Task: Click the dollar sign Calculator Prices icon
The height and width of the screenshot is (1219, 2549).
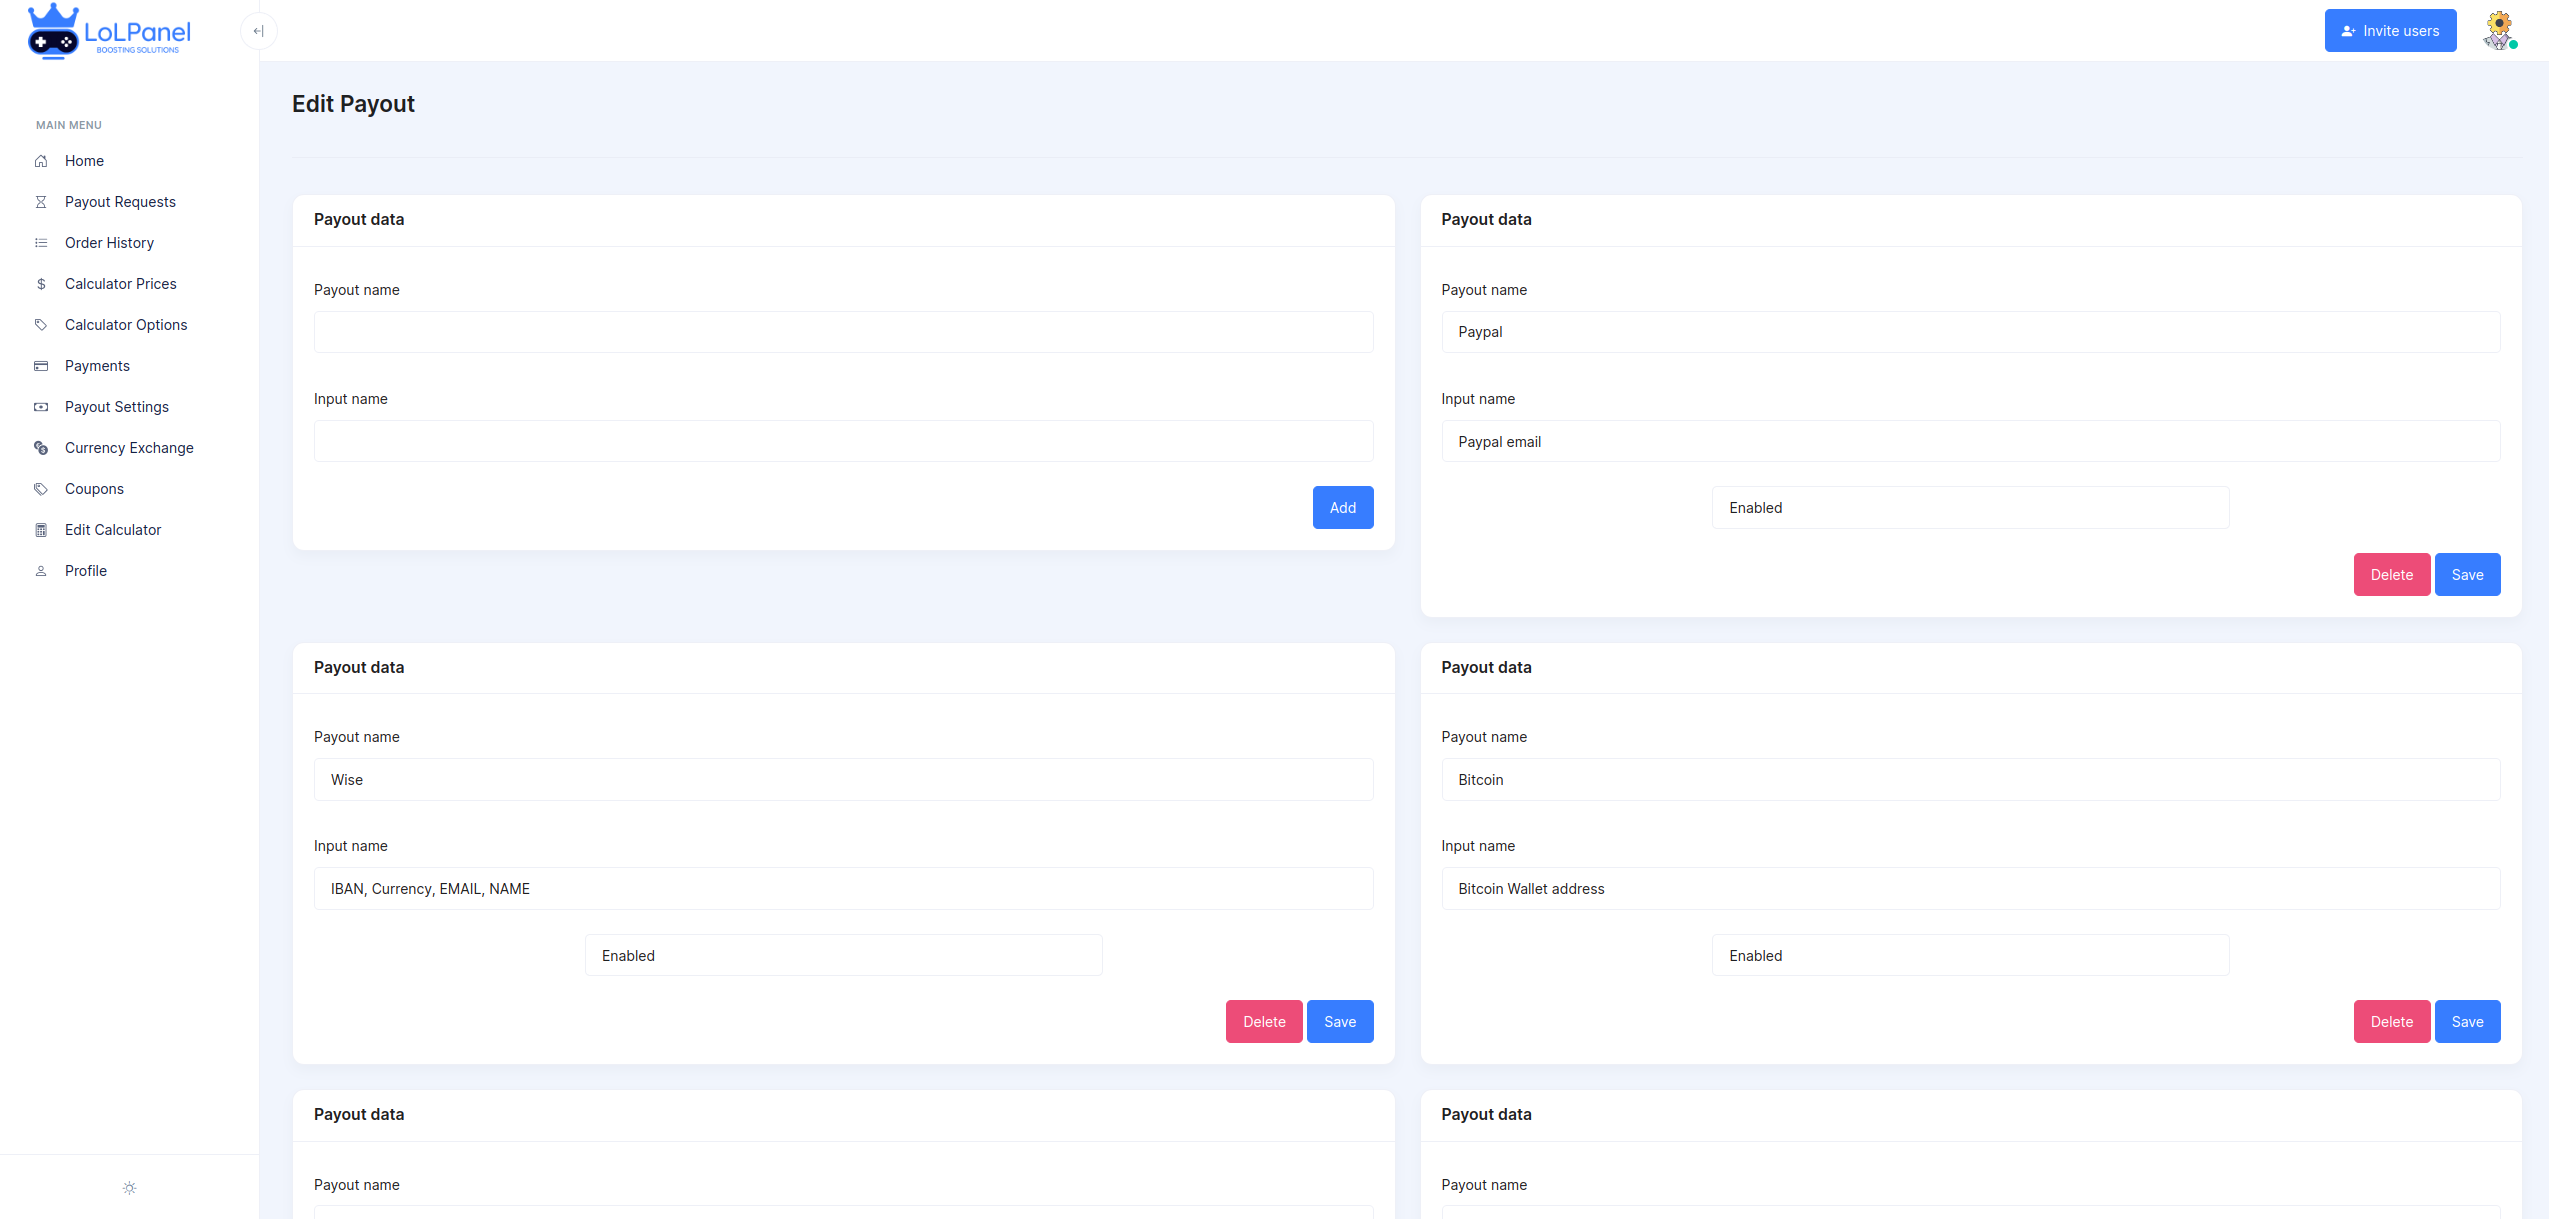Action: (41, 284)
